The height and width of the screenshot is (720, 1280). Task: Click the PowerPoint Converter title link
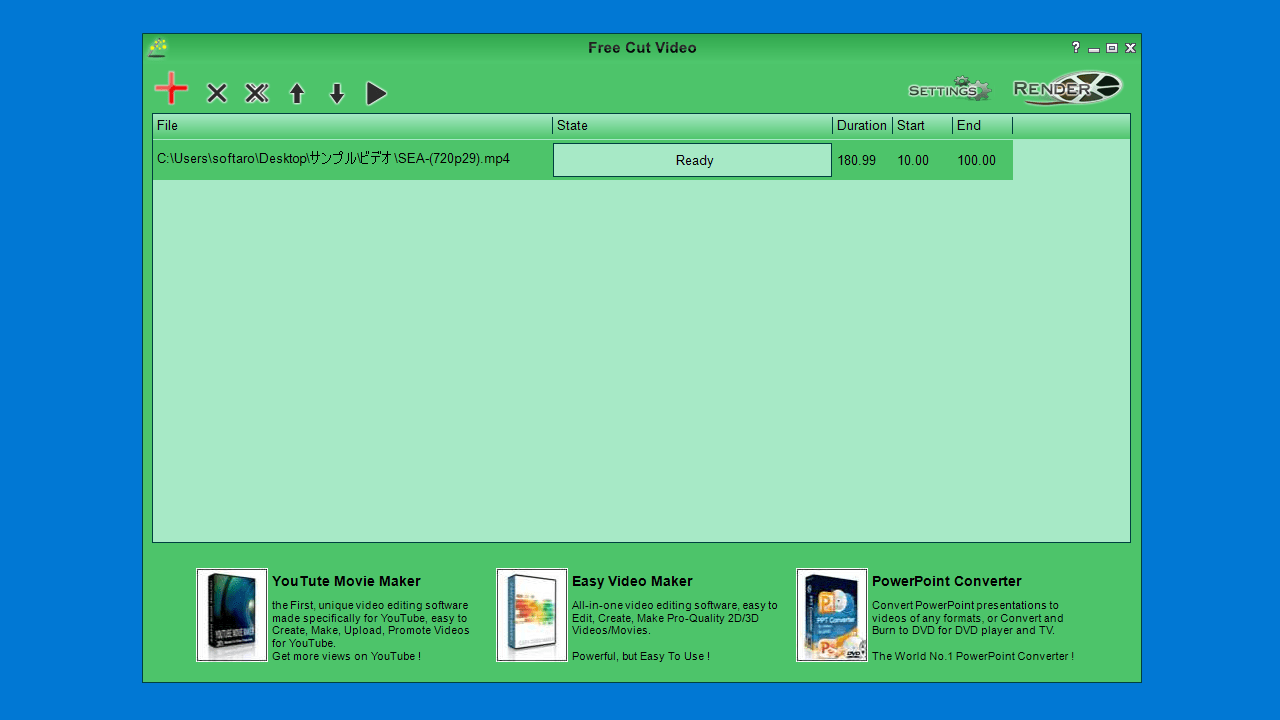pyautogui.click(x=947, y=582)
